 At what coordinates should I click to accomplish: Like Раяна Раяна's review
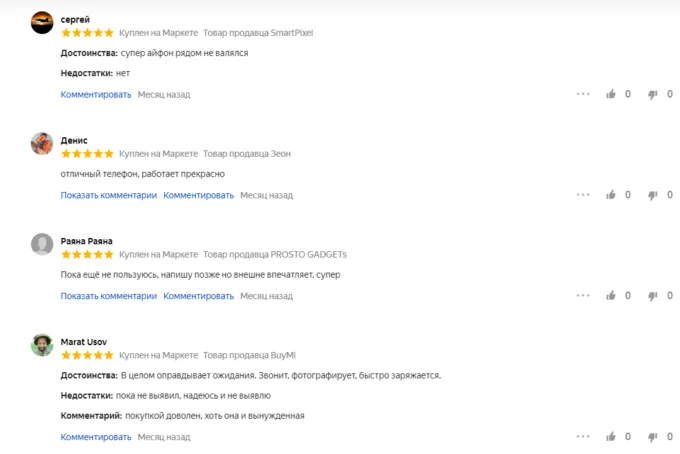pyautogui.click(x=611, y=296)
